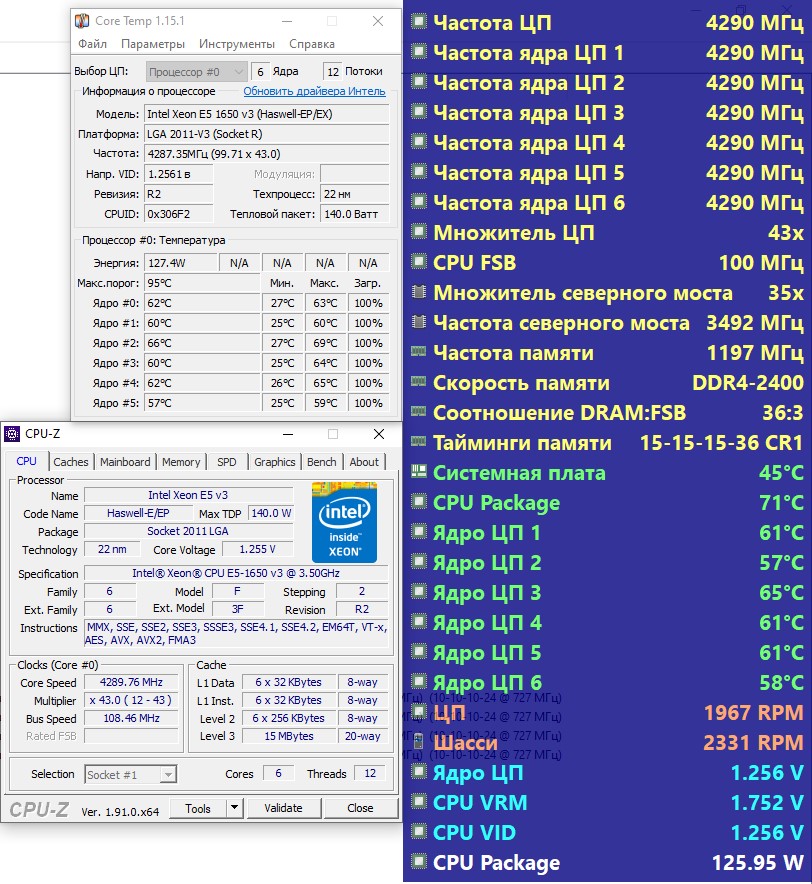Click the motherboard icon beside Системная плата

click(x=418, y=471)
